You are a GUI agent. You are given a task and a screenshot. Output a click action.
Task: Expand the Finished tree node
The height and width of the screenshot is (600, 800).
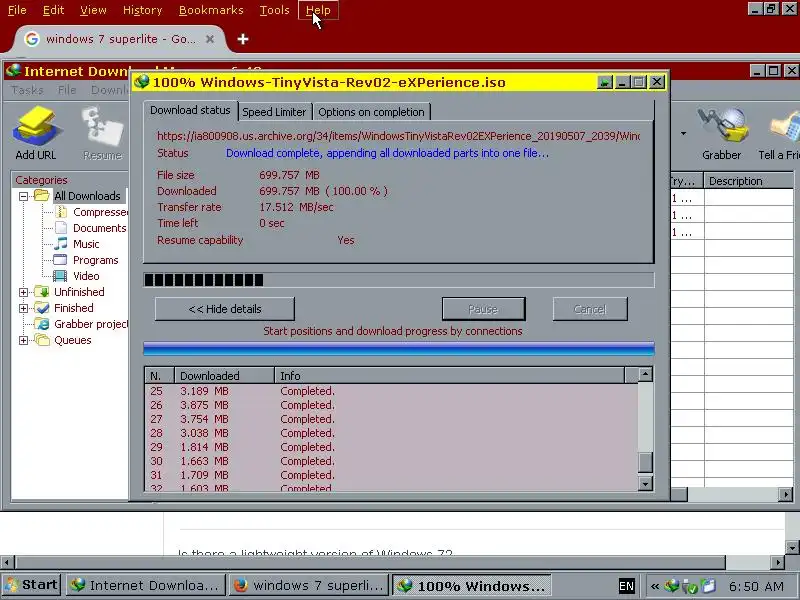(23, 308)
